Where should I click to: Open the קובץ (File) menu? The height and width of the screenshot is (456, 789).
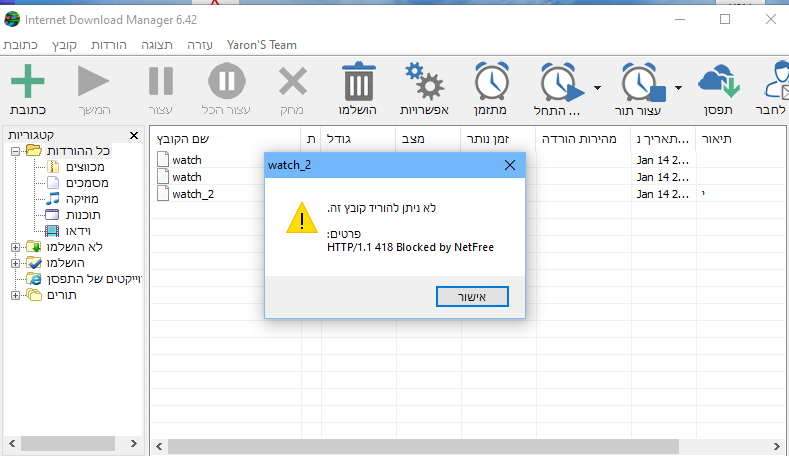[64, 45]
